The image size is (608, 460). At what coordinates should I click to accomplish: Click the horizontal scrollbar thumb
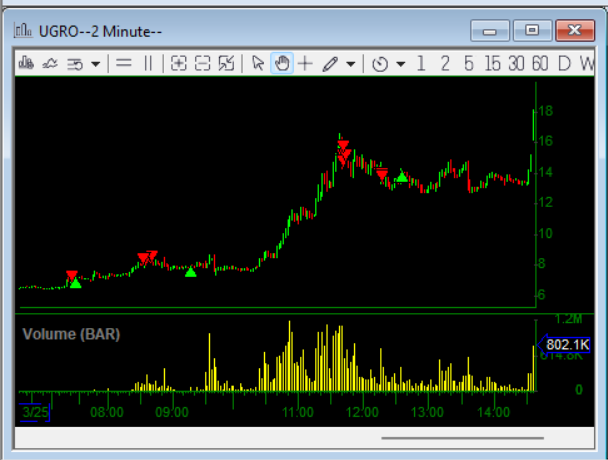coord(463,438)
